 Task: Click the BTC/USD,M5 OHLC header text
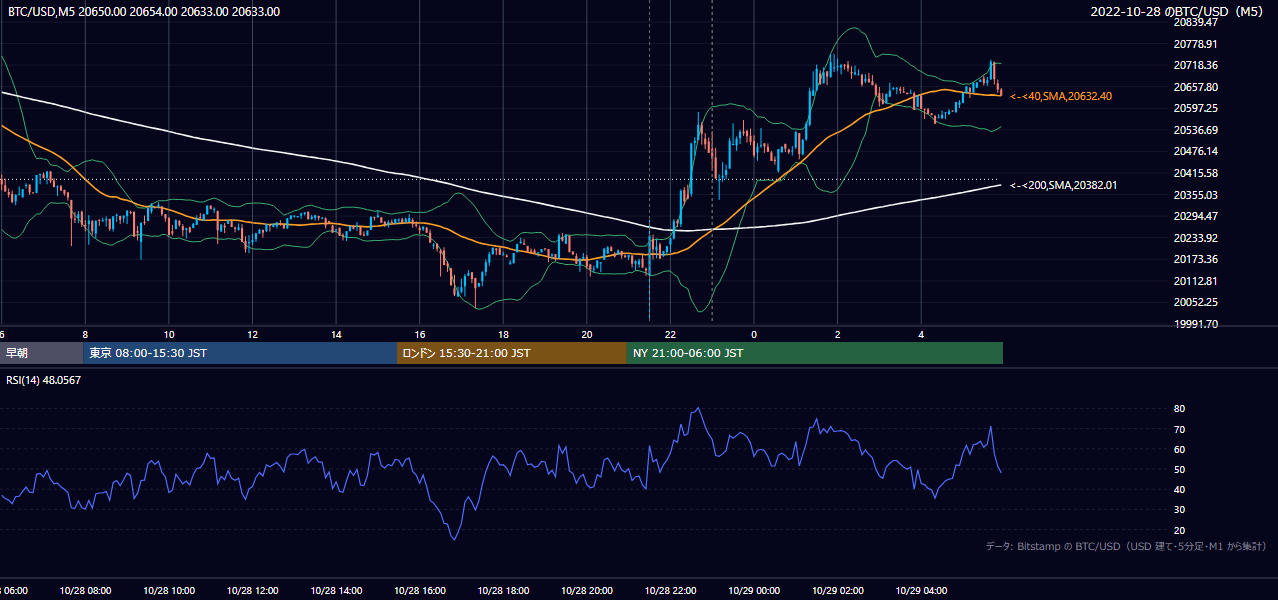pos(144,12)
